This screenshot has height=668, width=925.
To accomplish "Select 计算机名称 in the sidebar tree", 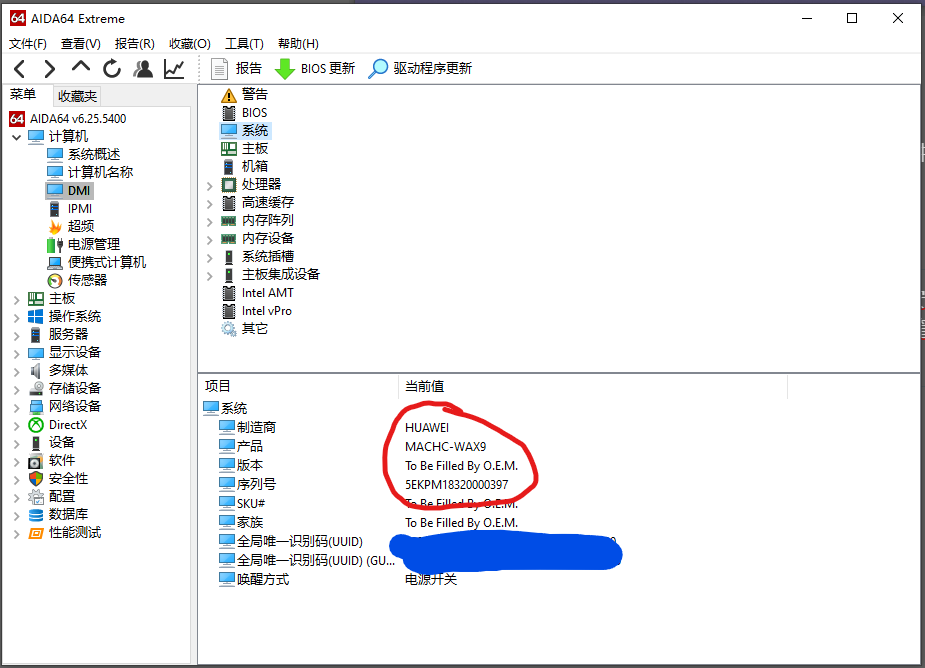I will point(90,172).
